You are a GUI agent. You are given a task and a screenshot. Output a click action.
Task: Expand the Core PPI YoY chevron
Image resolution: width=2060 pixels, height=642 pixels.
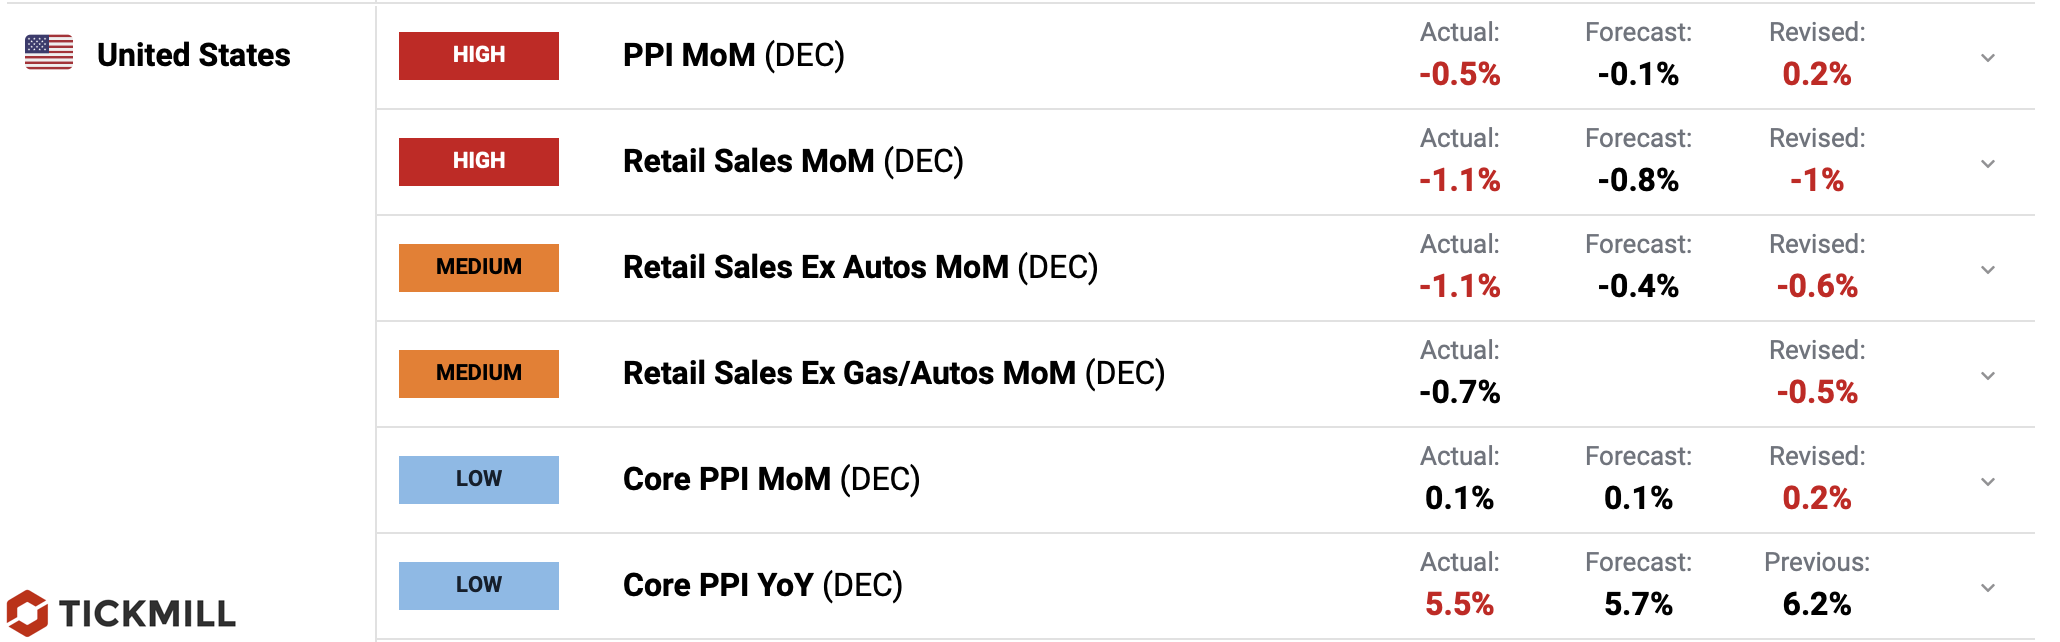pyautogui.click(x=1988, y=588)
